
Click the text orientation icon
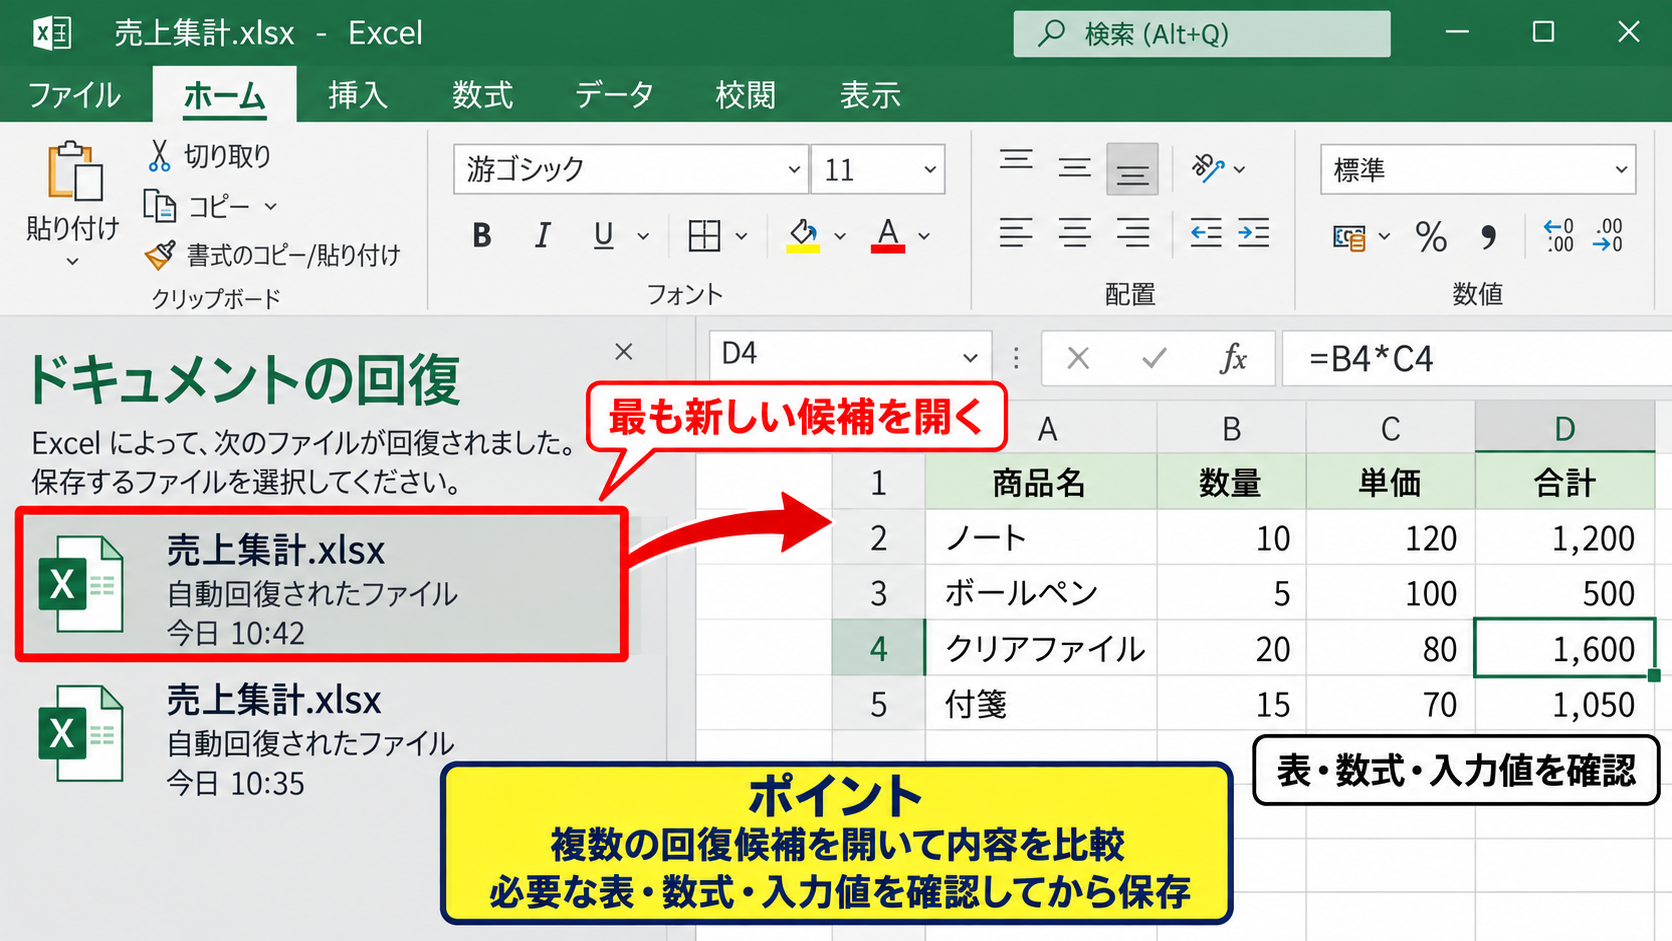click(1208, 168)
